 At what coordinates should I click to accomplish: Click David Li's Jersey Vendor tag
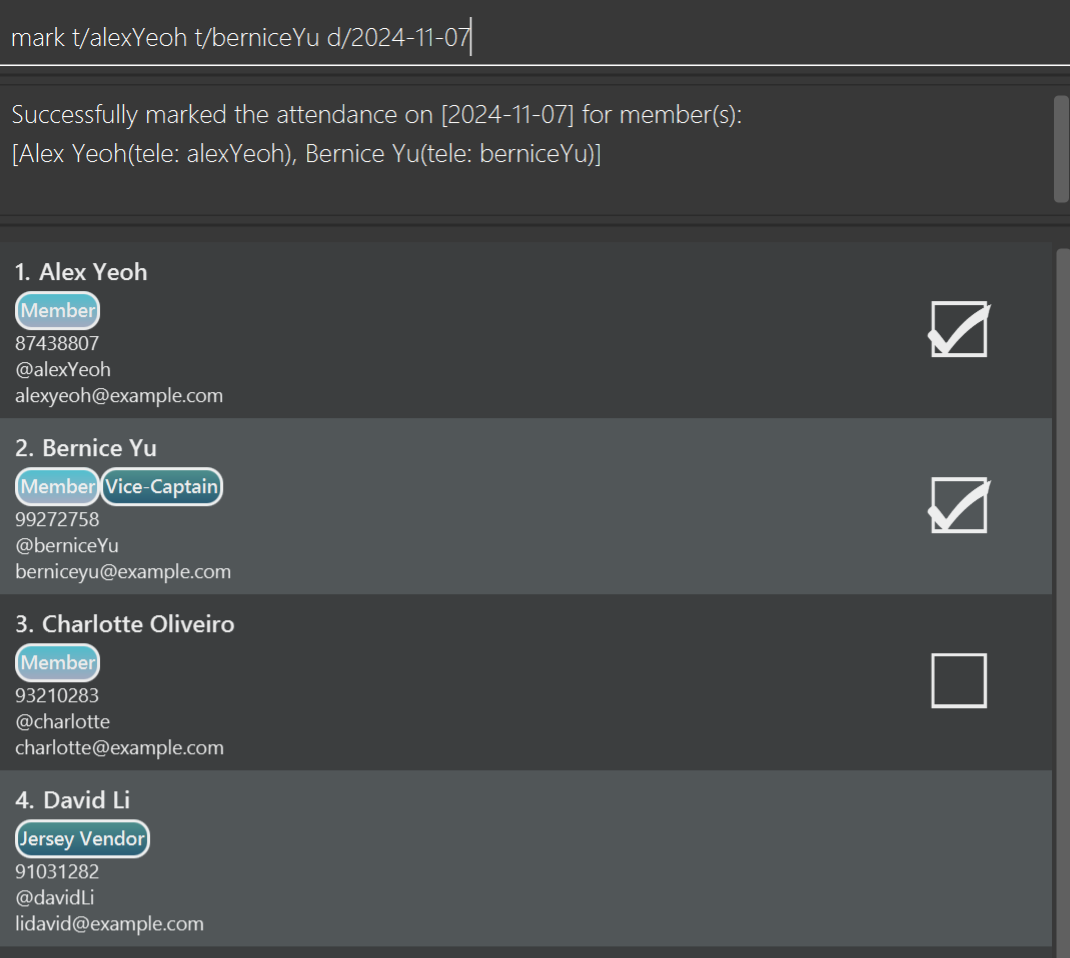tap(82, 839)
